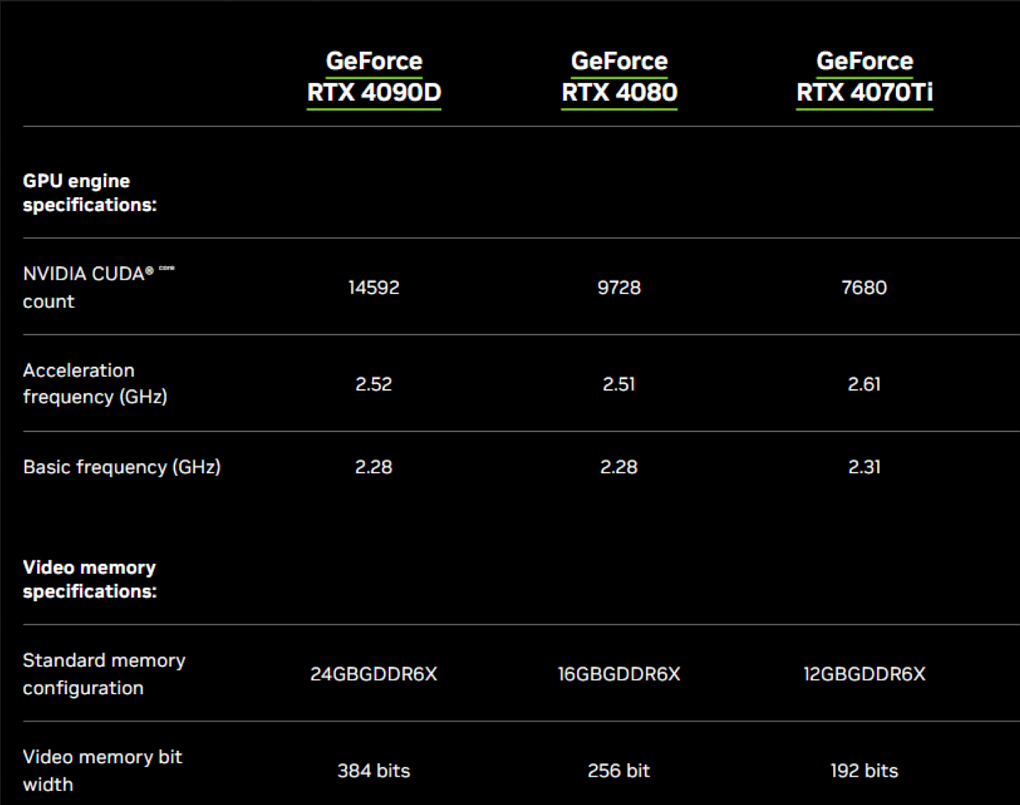Select the 'NVIDIA CUDA count' row label
This screenshot has height=805, width=1020.
(99, 287)
